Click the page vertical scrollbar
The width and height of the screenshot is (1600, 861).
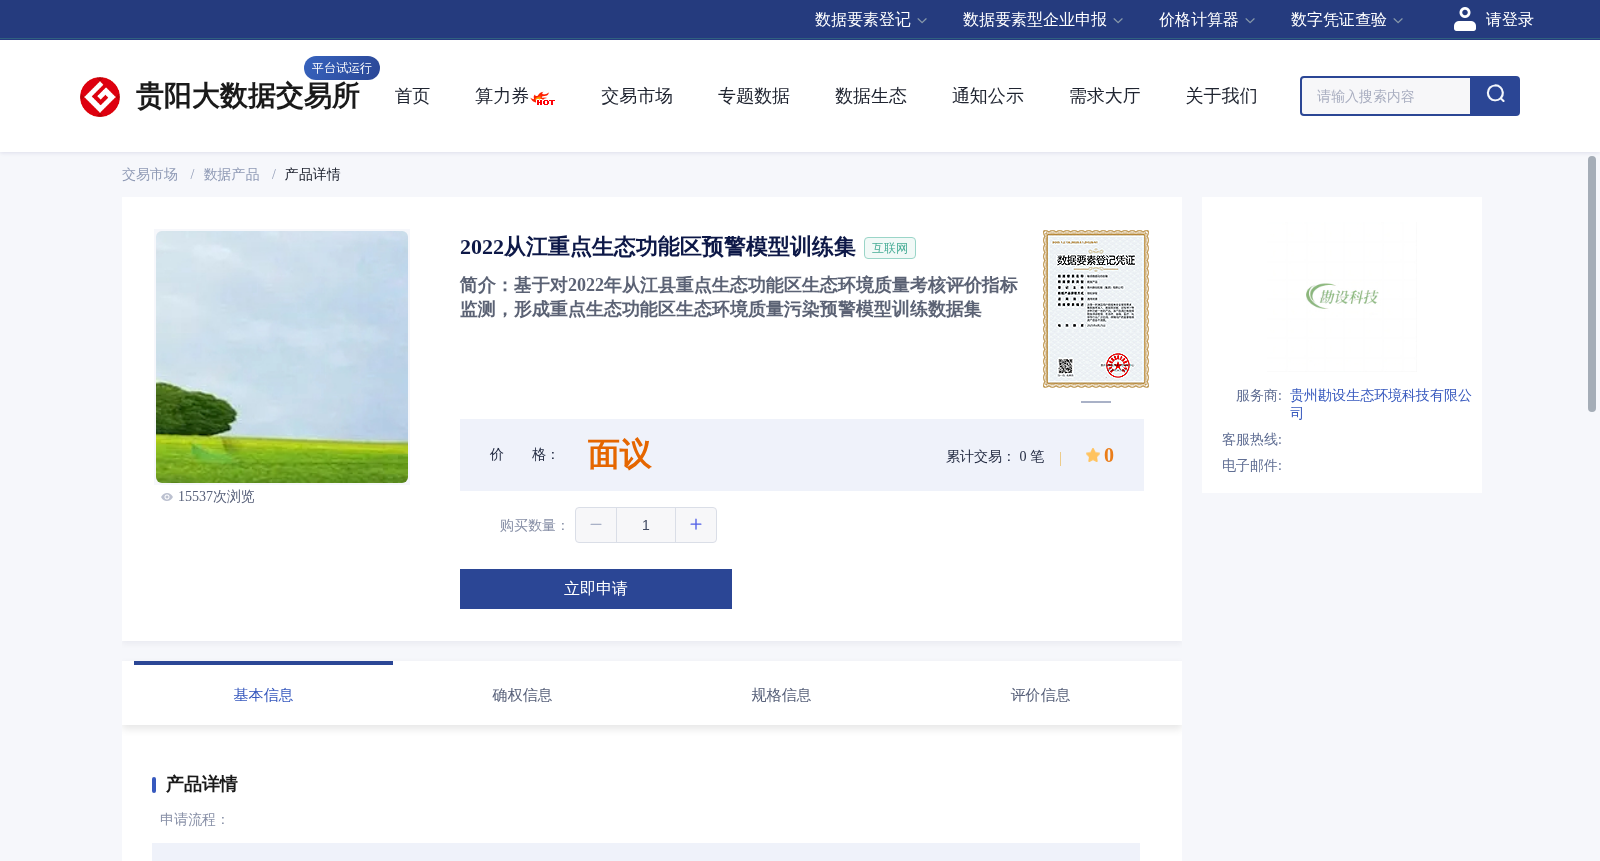(1592, 284)
